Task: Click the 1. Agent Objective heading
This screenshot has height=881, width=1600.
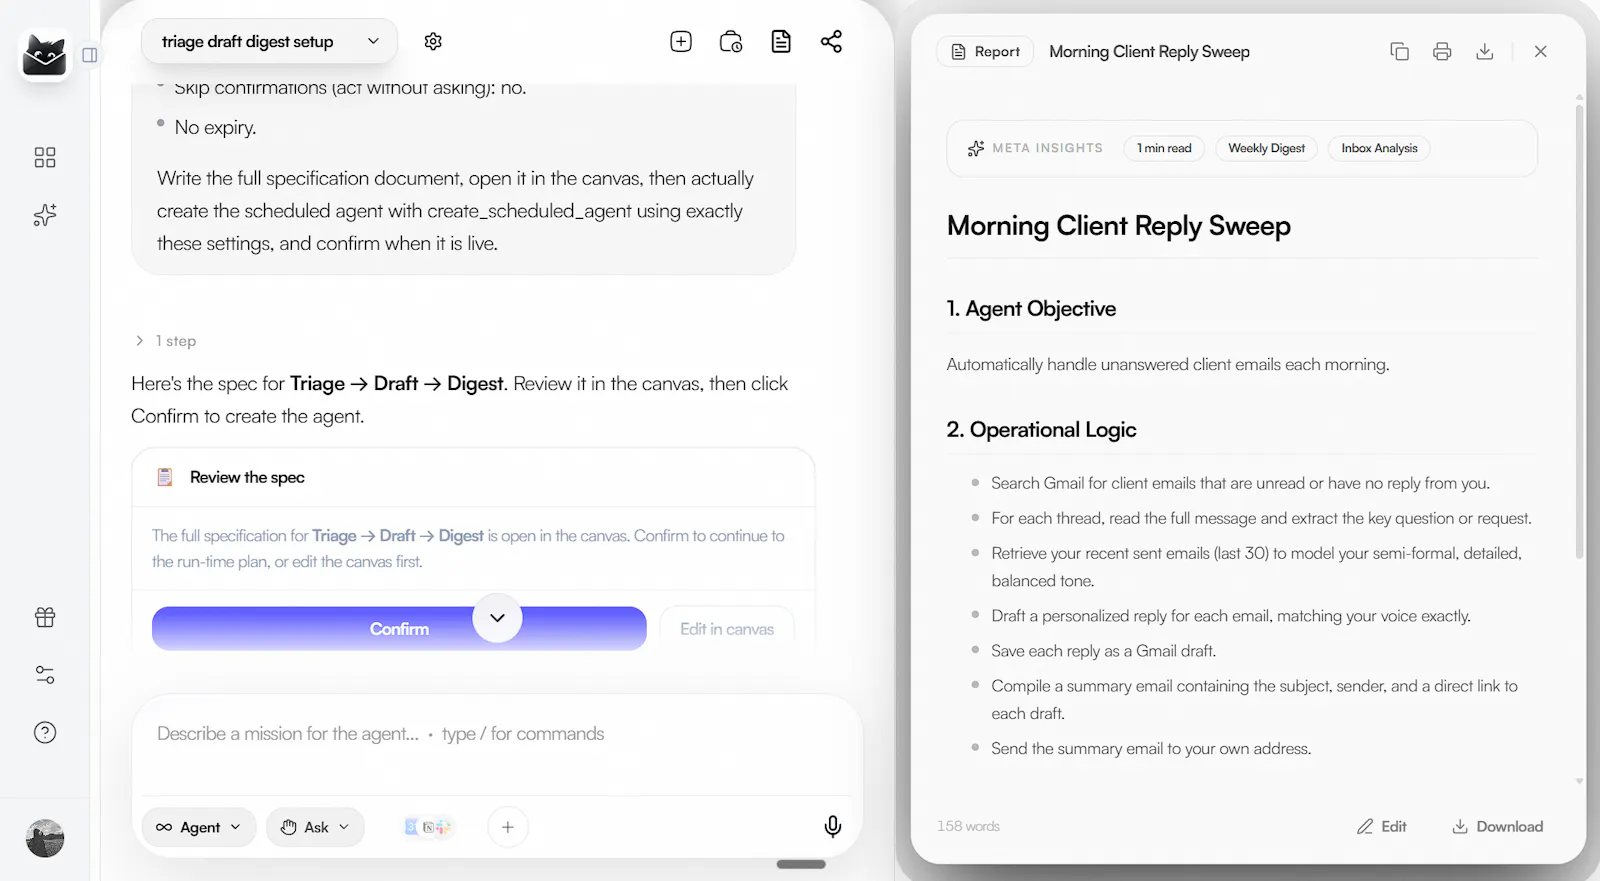Action: (1031, 309)
